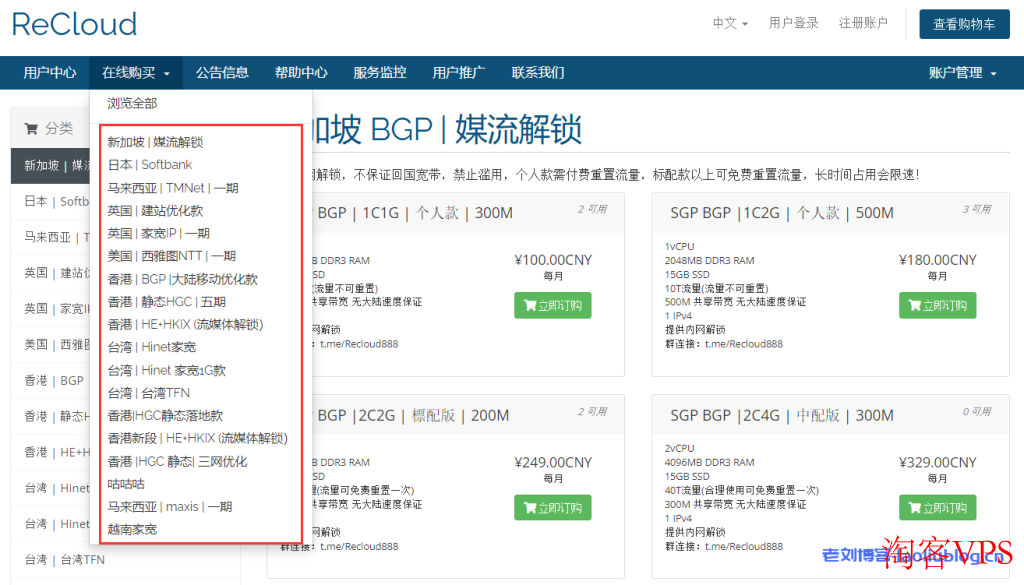Screen dimensions: 1024x585
Task: Open 服务监控 in the navigation bar
Action: pyautogui.click(x=380, y=72)
